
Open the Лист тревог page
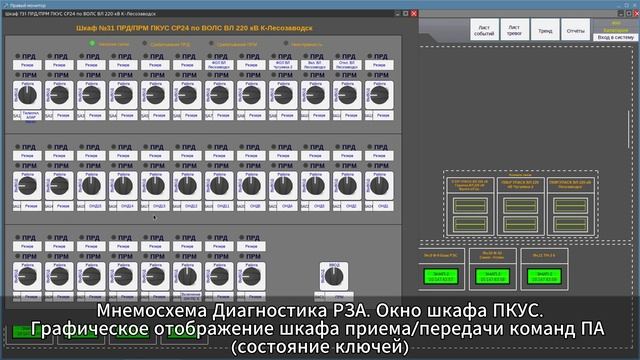(x=514, y=29)
